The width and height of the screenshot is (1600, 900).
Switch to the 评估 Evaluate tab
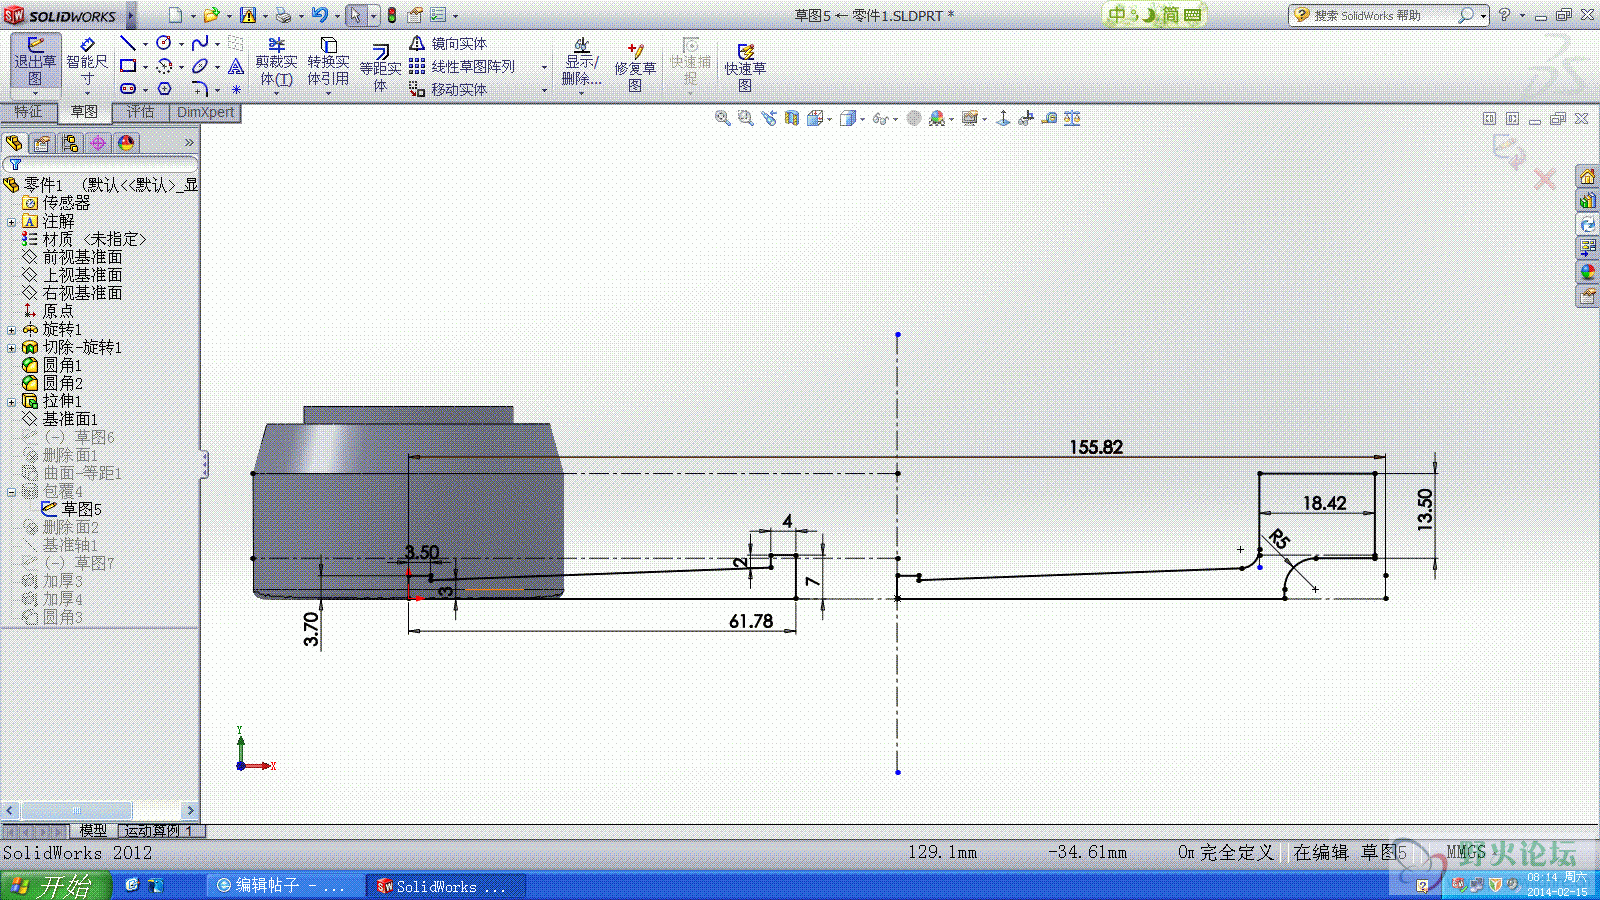click(x=141, y=112)
